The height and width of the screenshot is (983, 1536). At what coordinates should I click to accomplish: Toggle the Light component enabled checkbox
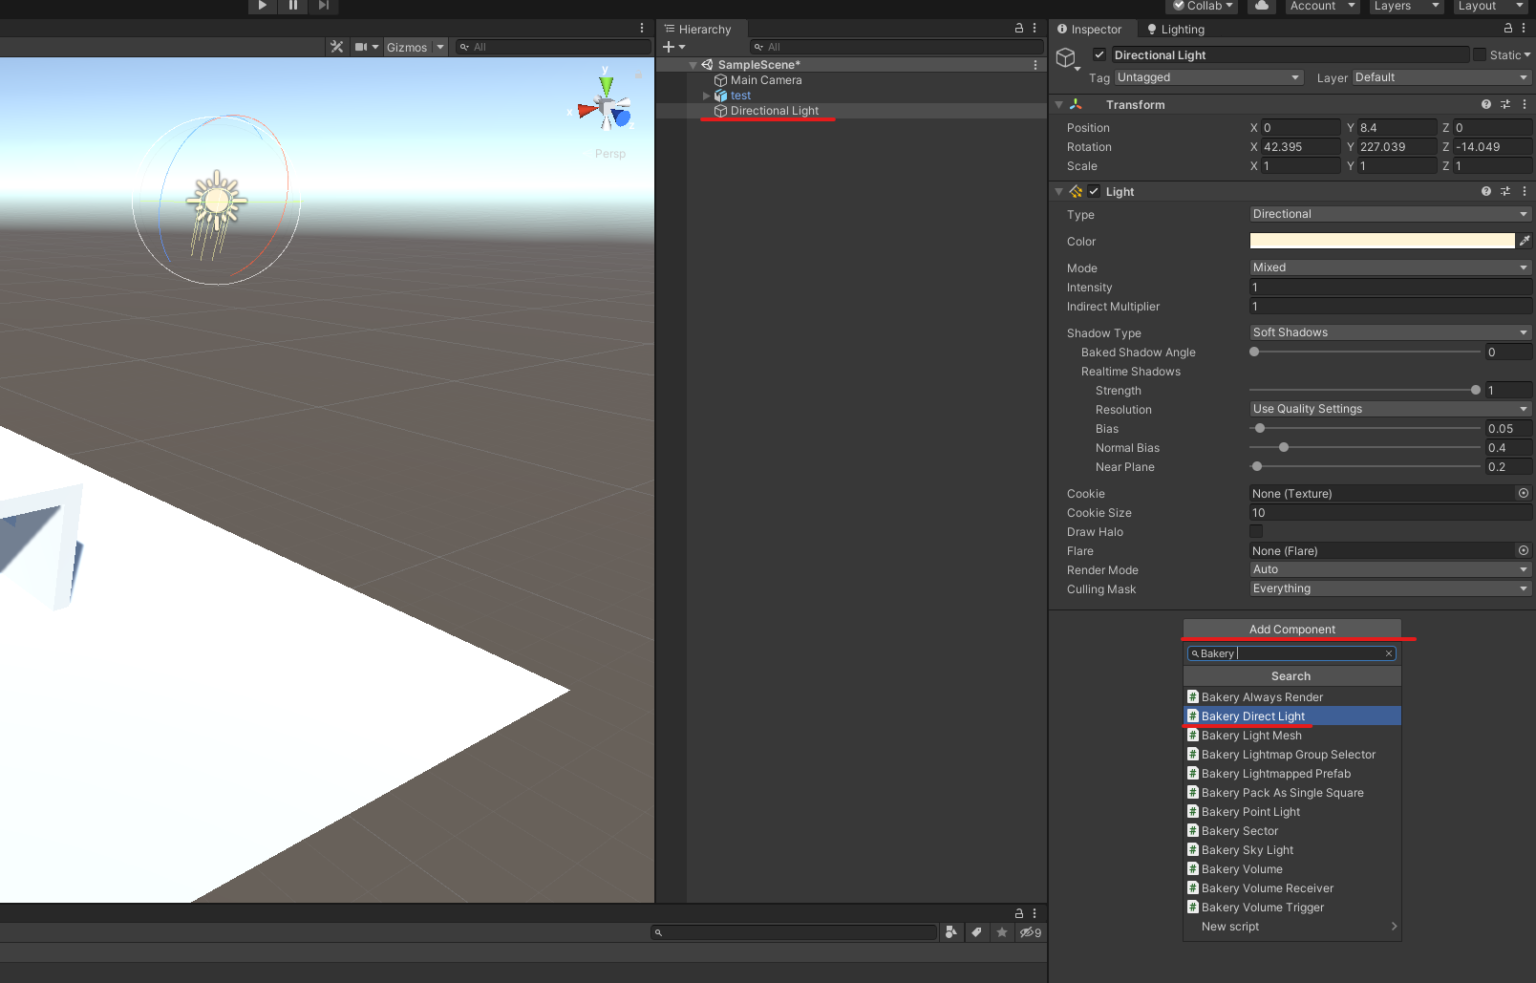point(1094,191)
